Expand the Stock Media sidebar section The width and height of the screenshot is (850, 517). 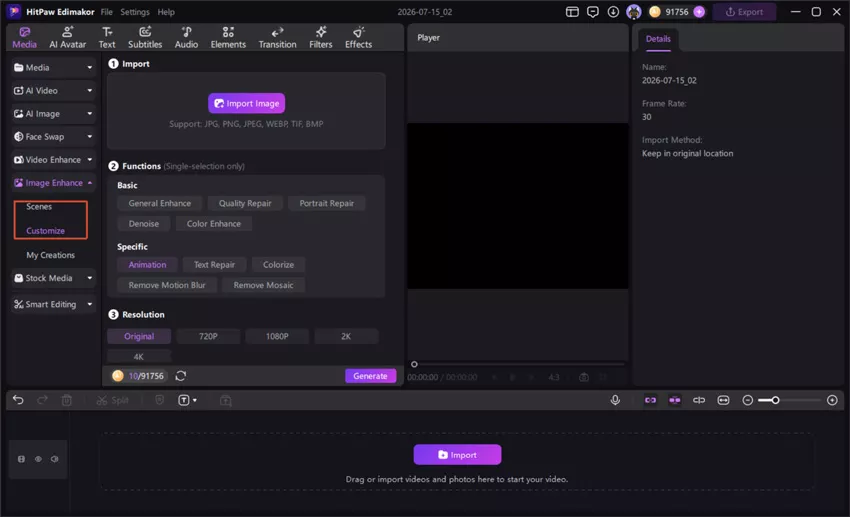53,278
